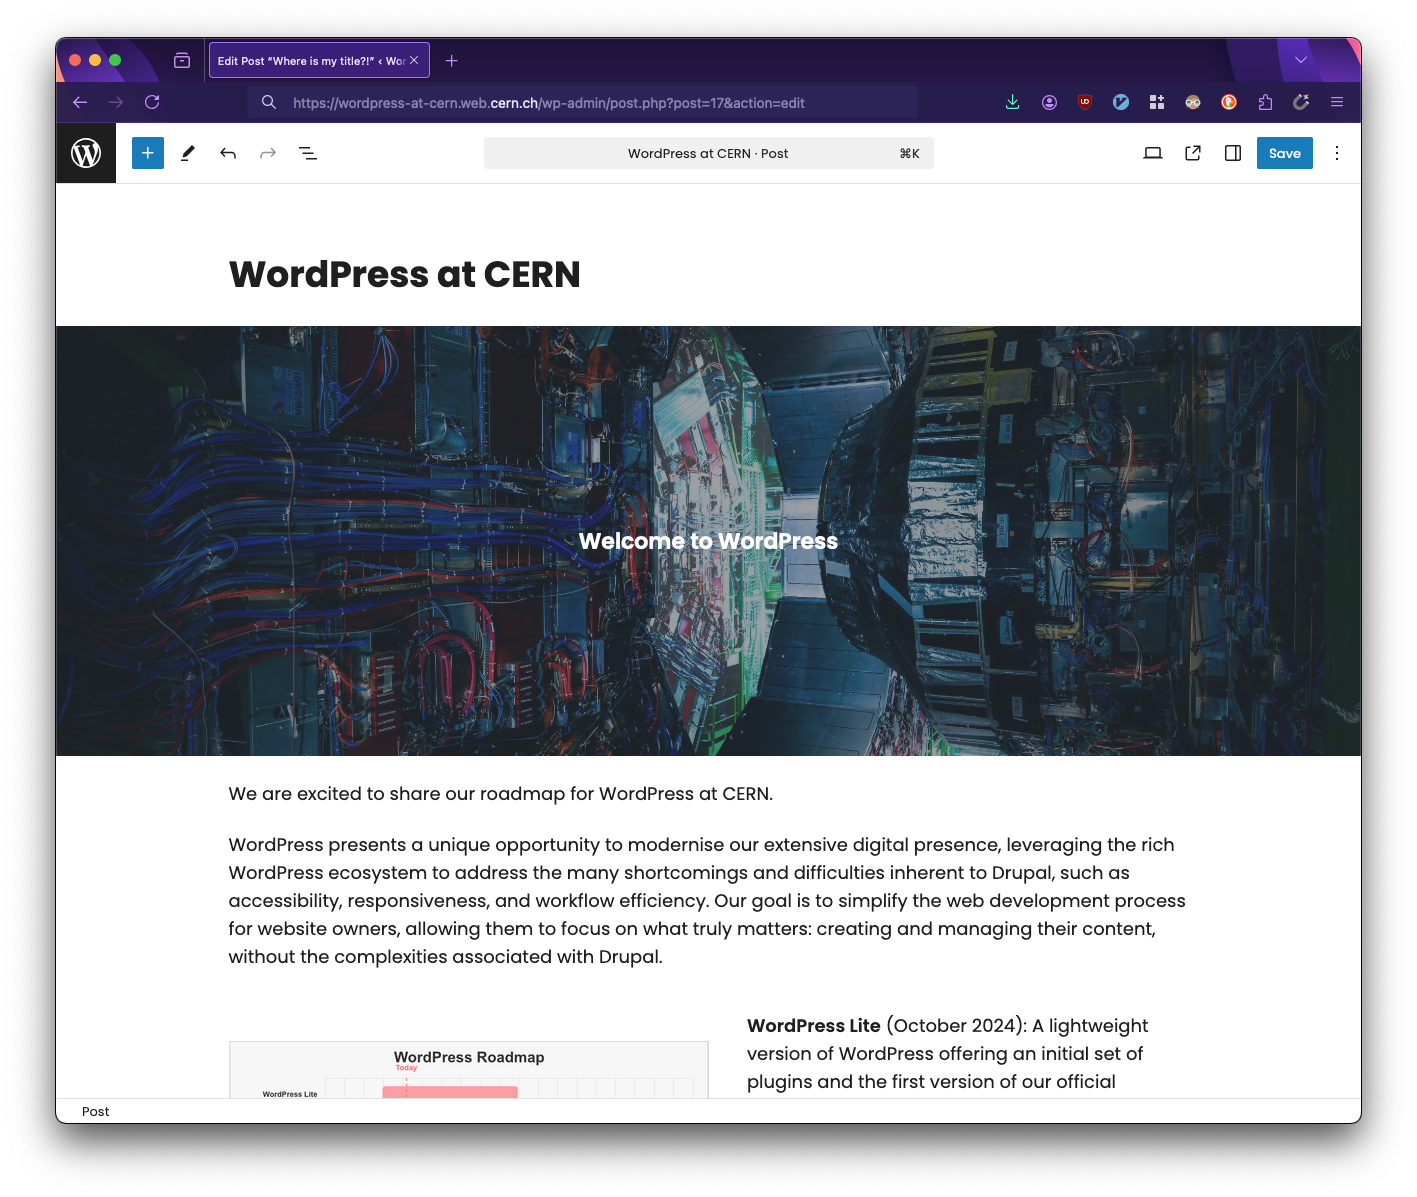Viewport: 1417px width, 1197px height.
Task: Open the WordPress logo dashboard menu
Action: (x=86, y=153)
